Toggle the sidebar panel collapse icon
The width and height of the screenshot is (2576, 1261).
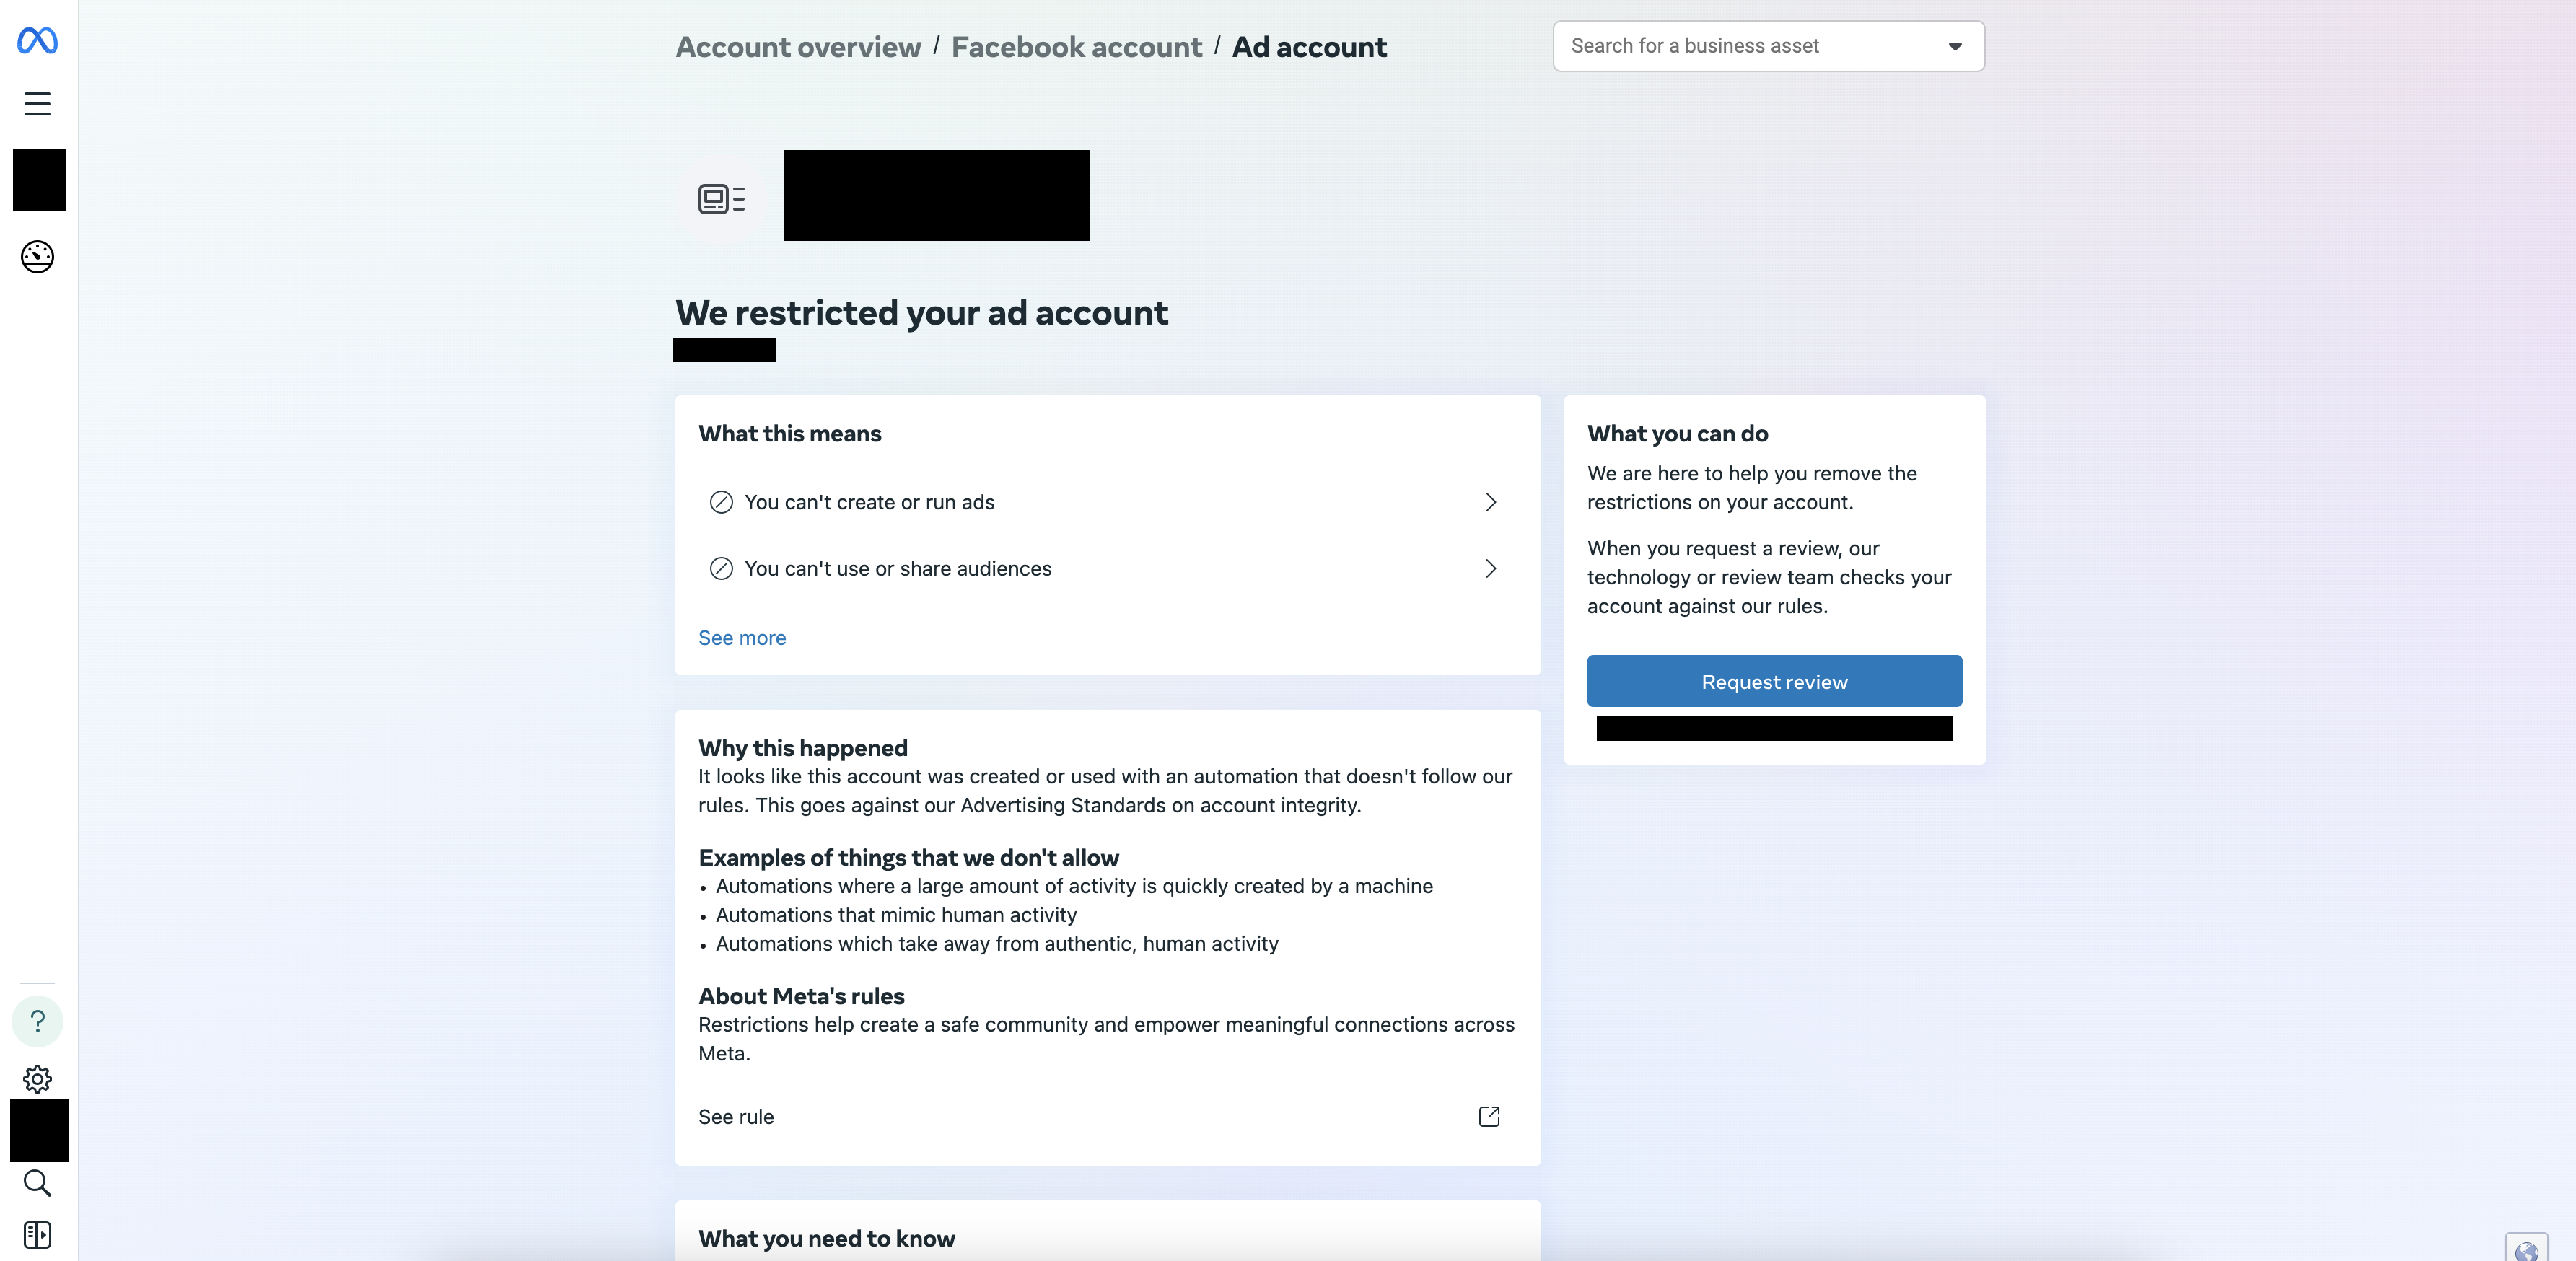pyautogui.click(x=37, y=1235)
